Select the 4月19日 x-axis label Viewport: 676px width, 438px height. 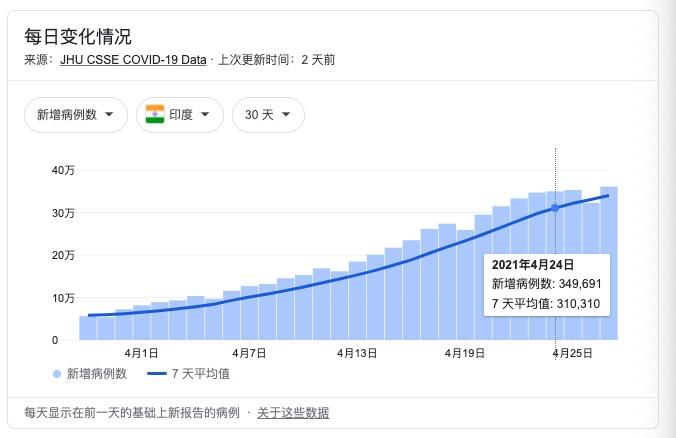tap(465, 353)
